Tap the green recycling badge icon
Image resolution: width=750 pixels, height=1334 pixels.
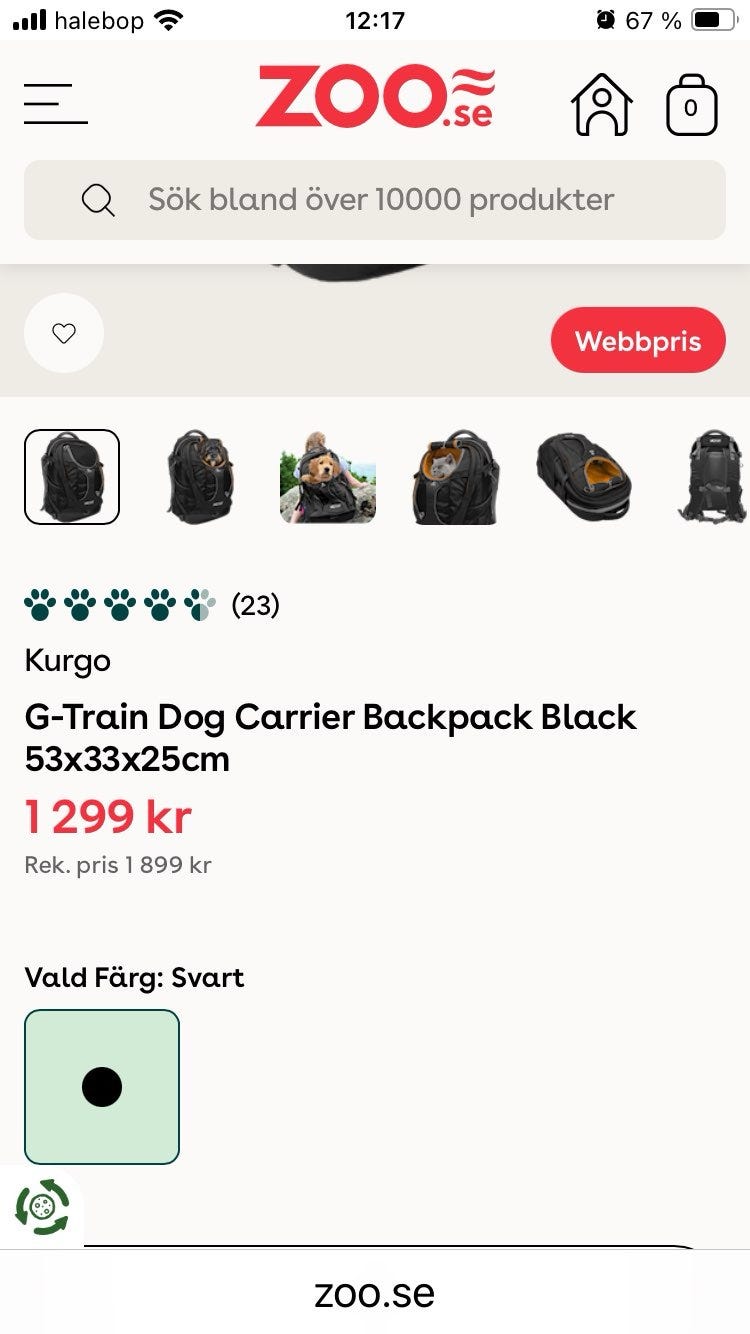(x=42, y=1206)
